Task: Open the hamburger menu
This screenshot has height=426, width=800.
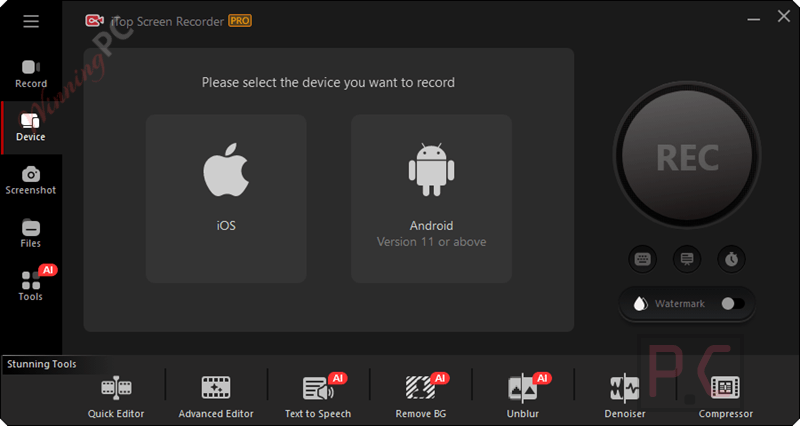Action: point(31,21)
